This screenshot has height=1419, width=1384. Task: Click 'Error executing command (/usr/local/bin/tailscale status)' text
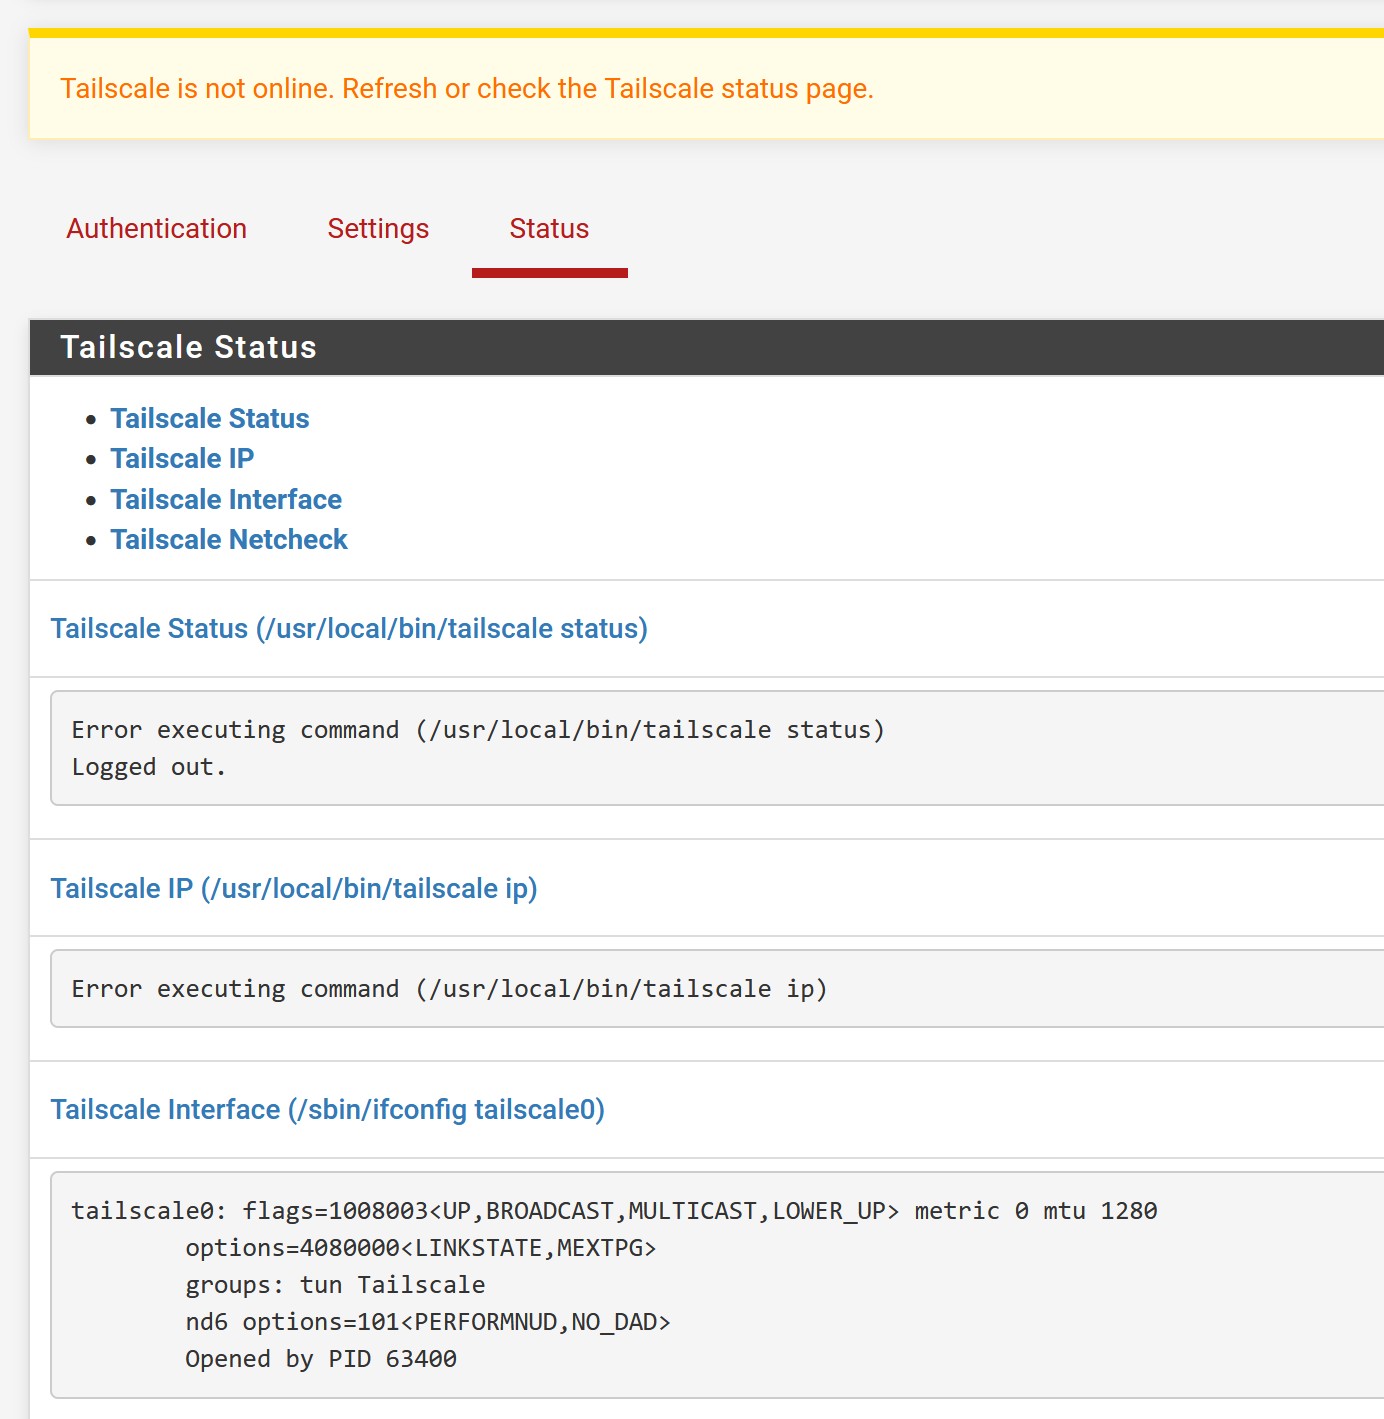click(478, 730)
